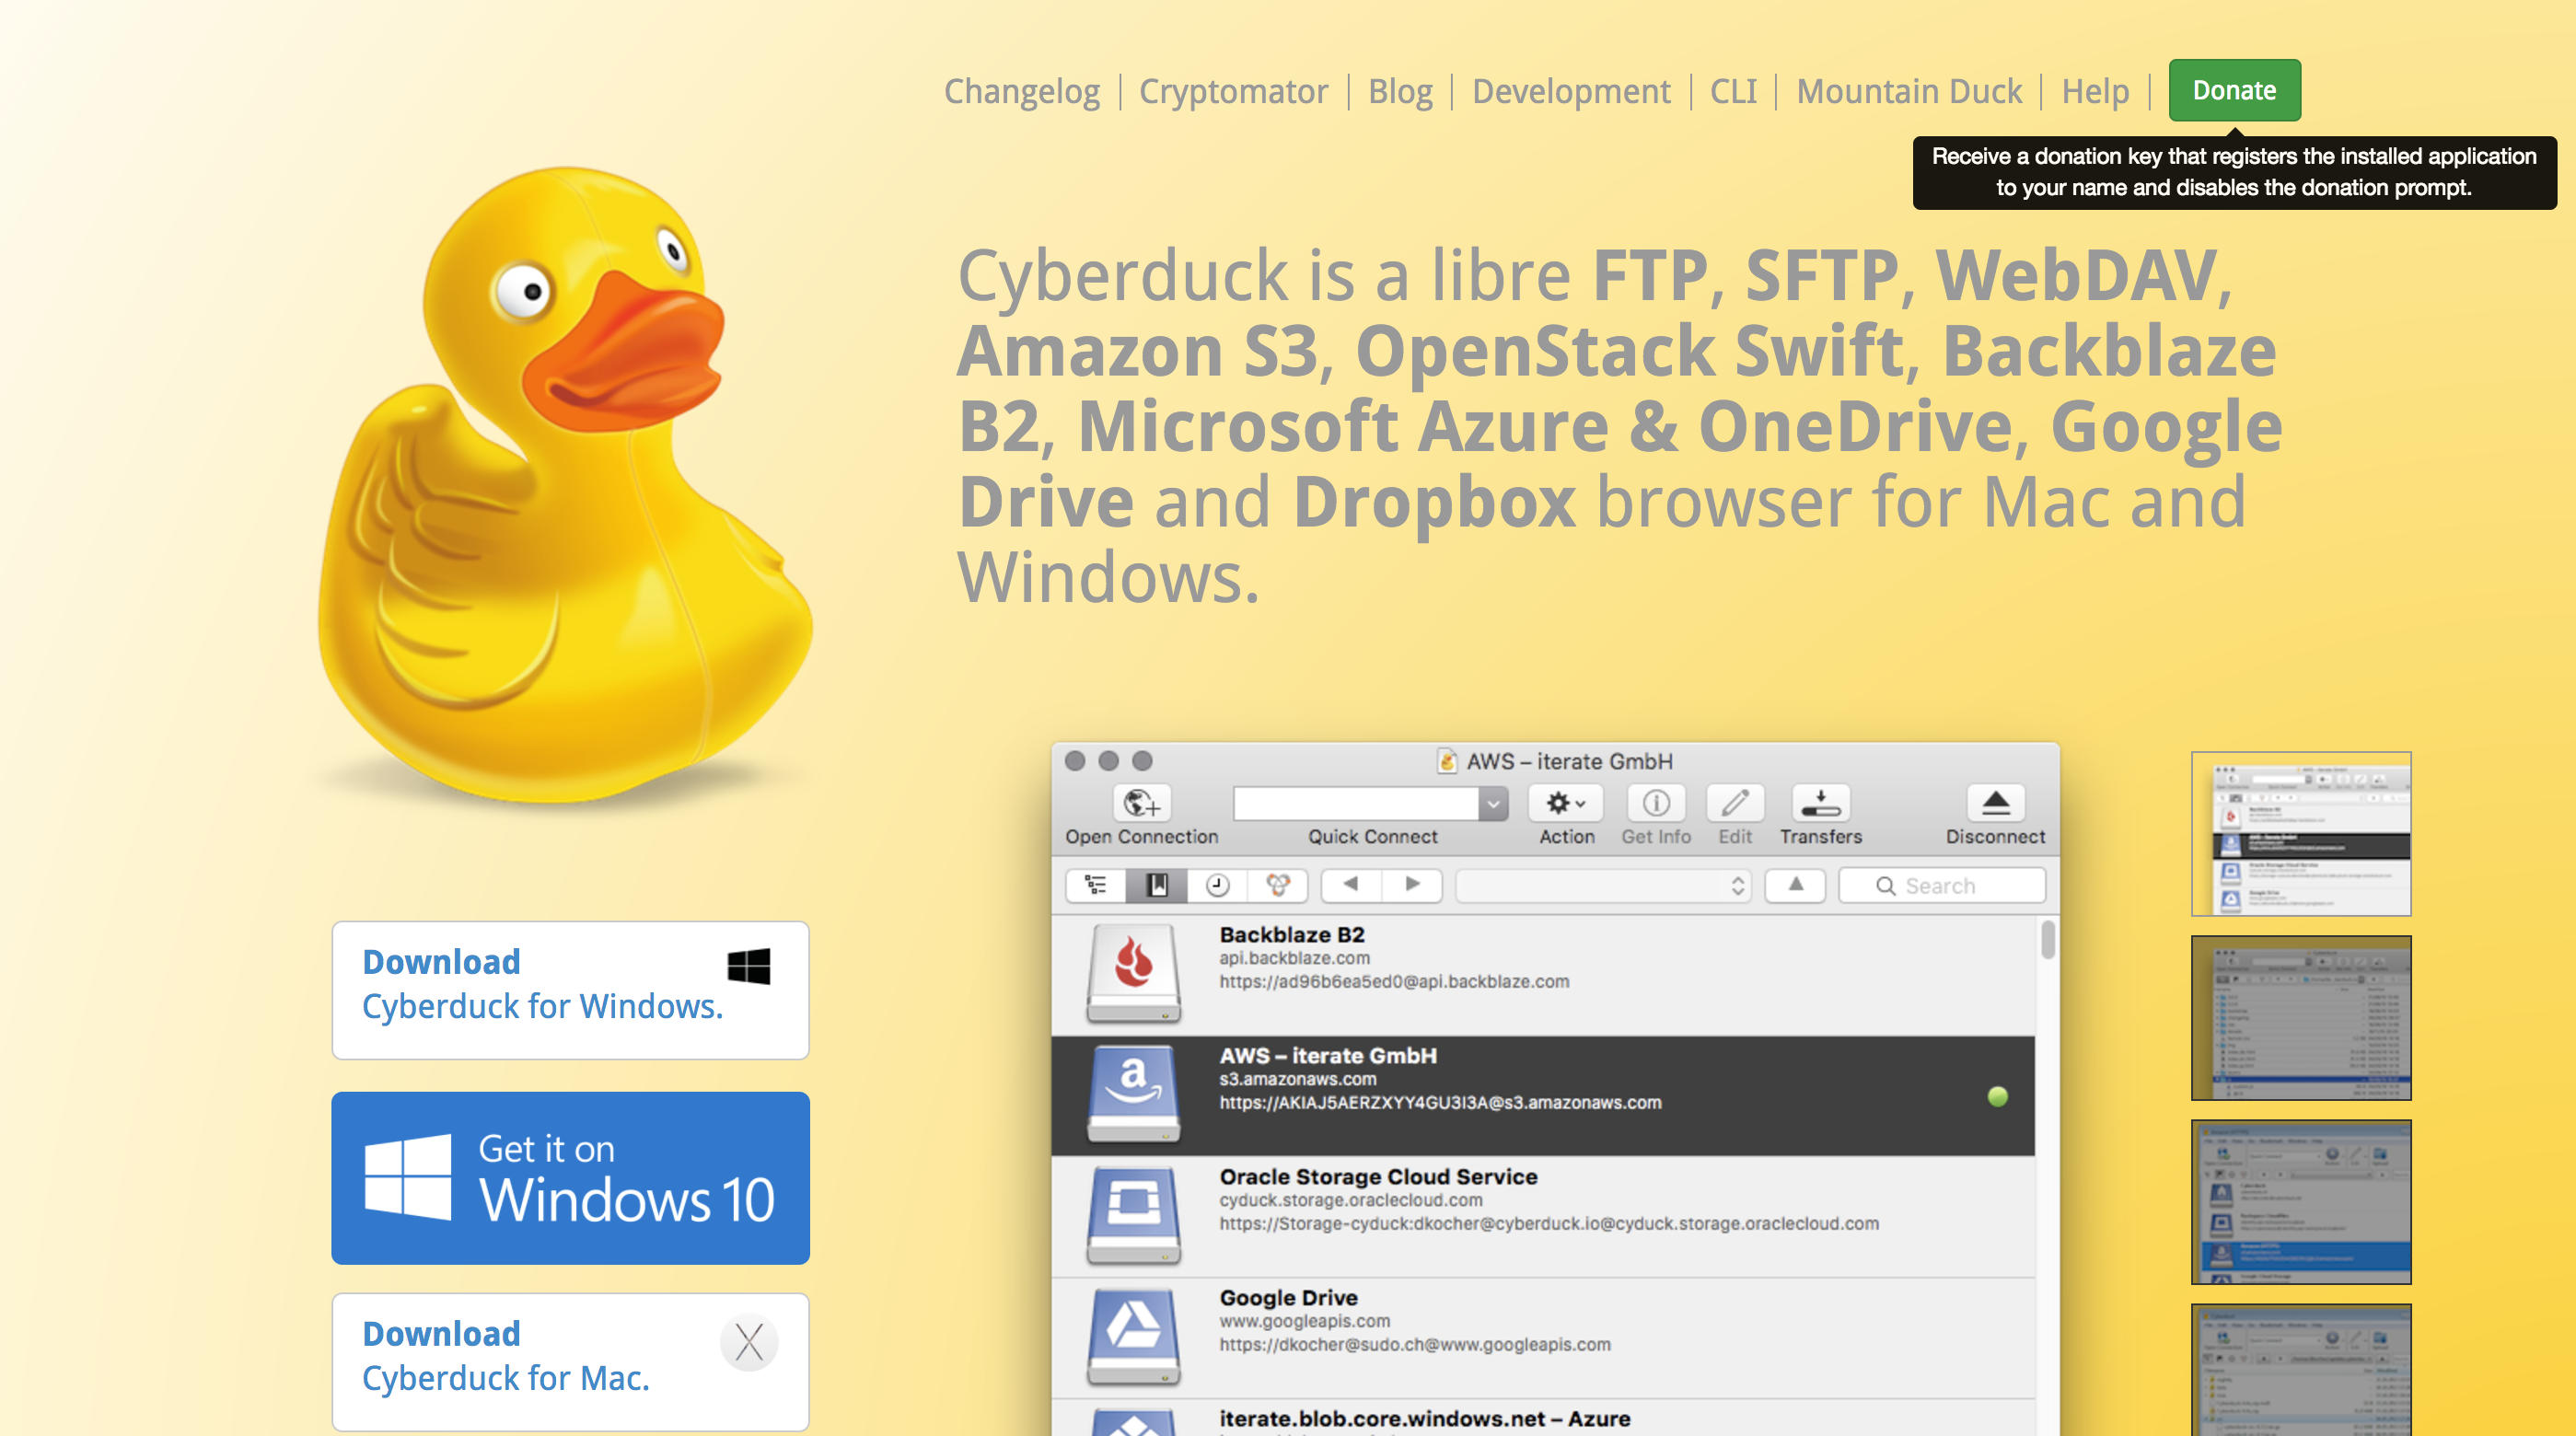Toggle the bookmarks view button

1157,886
